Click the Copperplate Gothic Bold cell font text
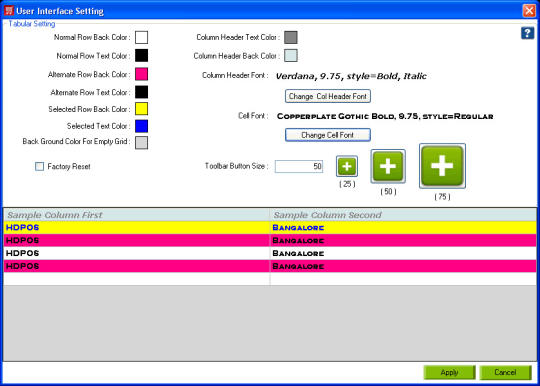 [x=385, y=116]
